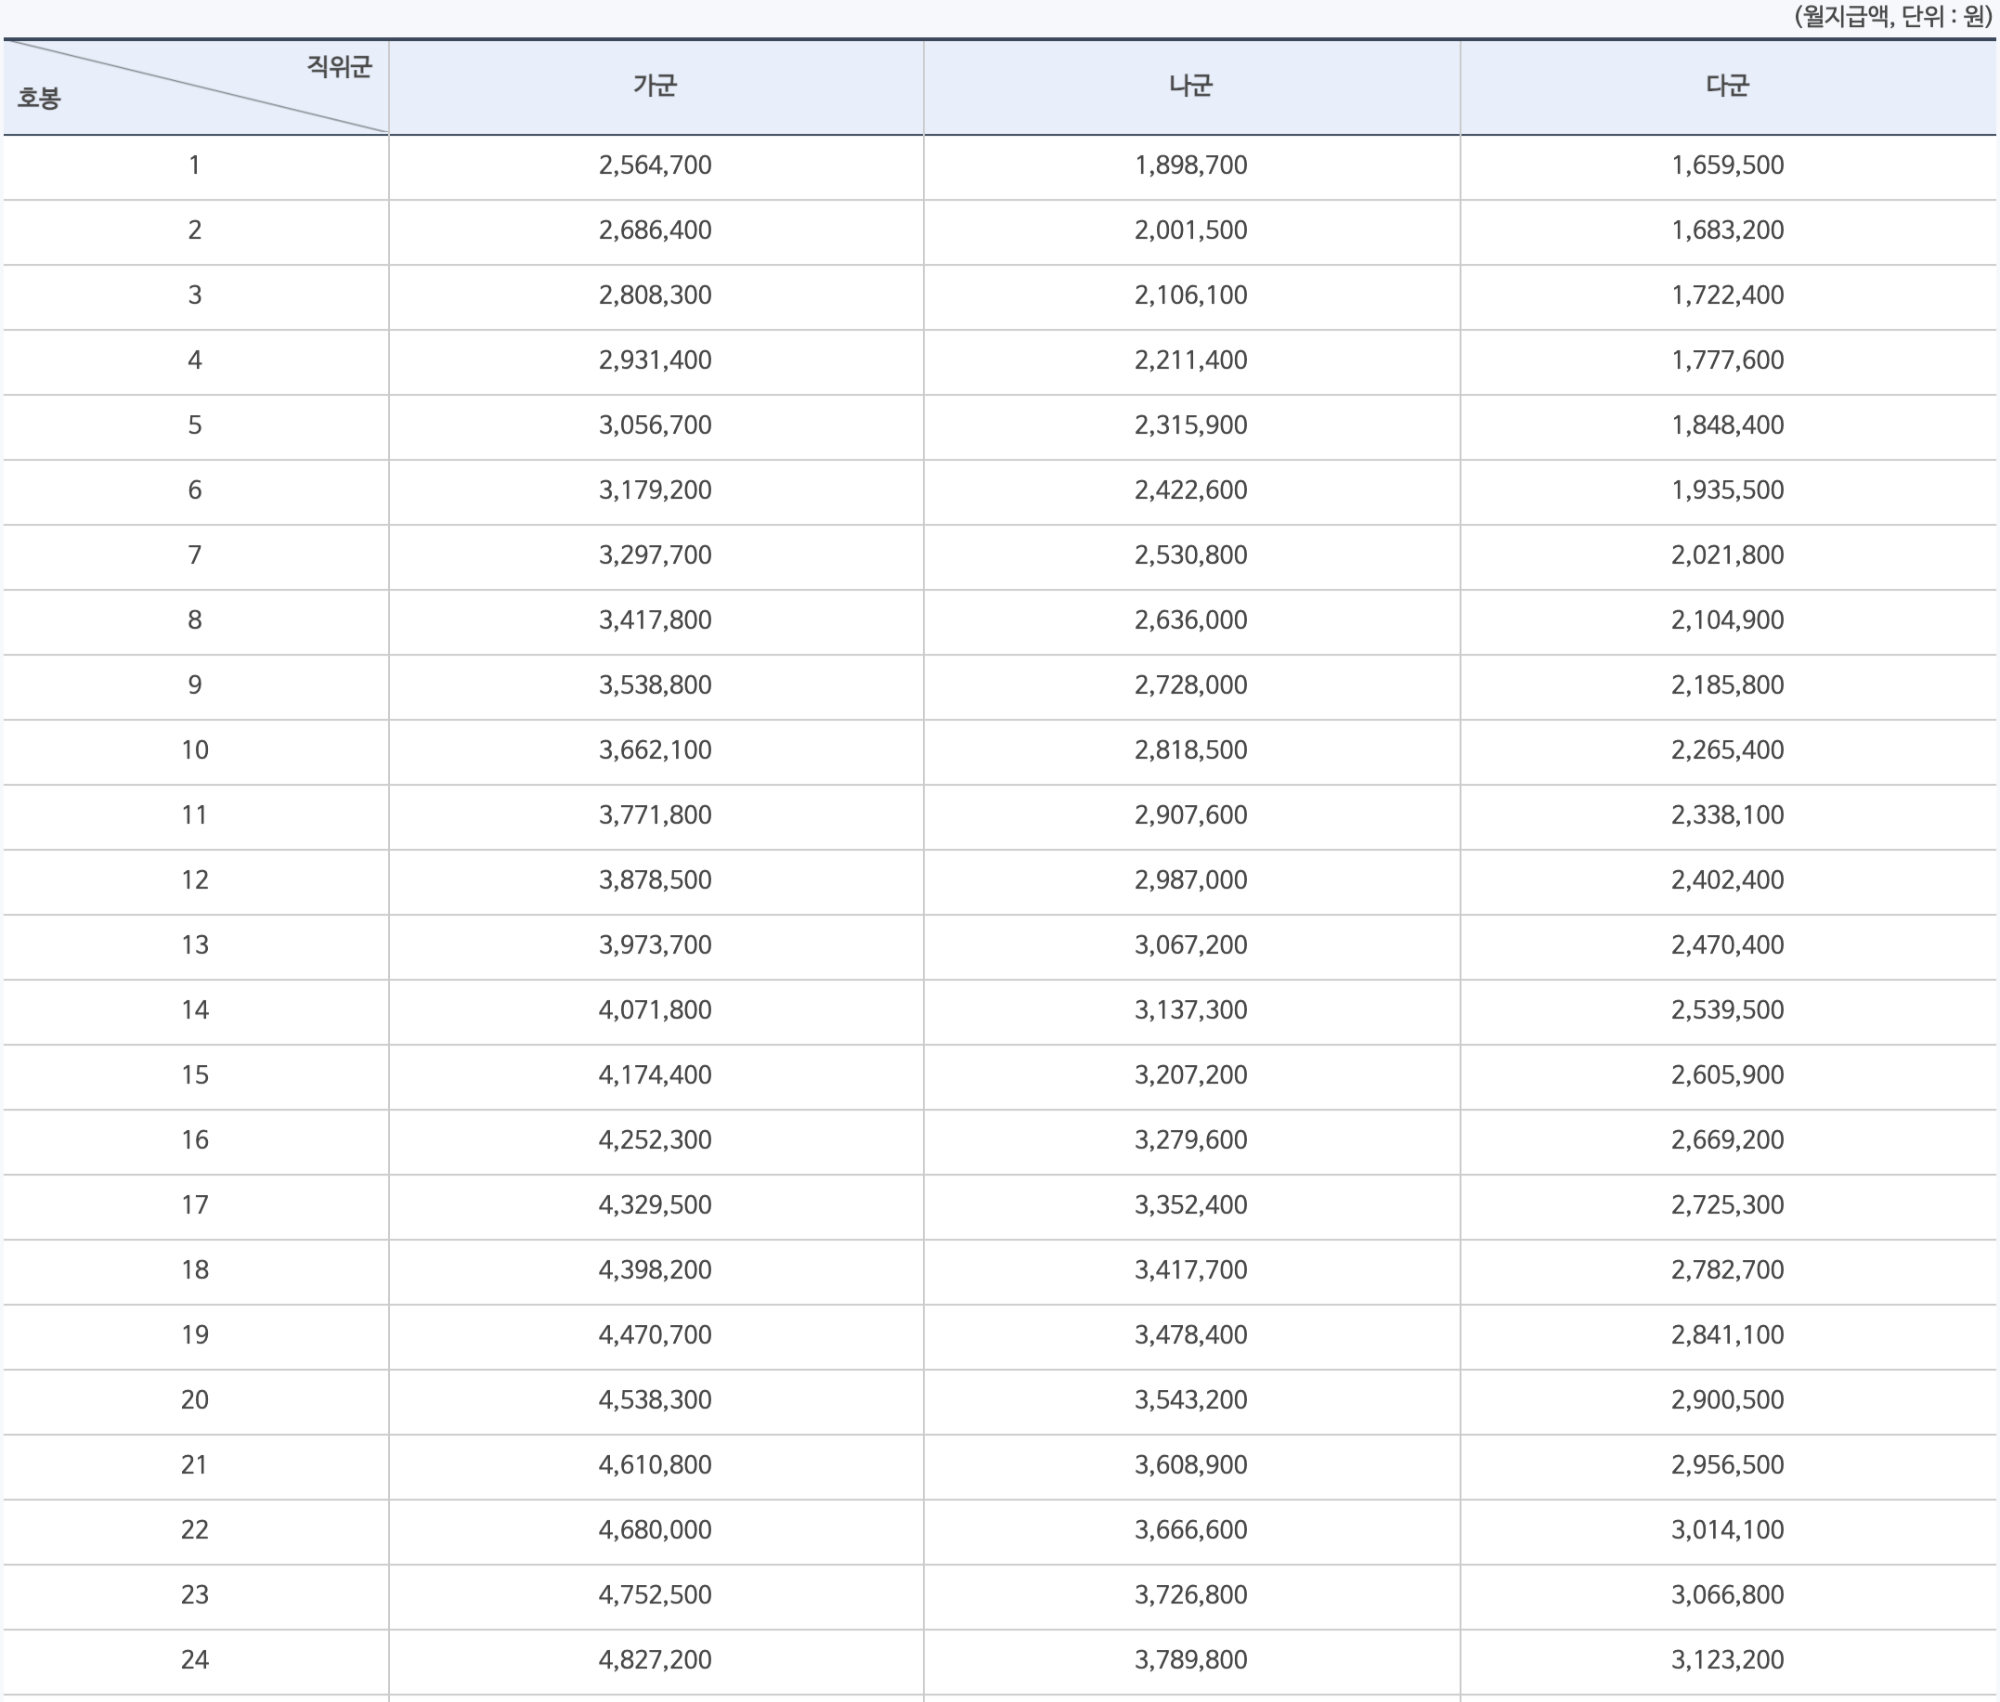Select the 다군 cell 1,659,500
This screenshot has width=2000, height=1702.
(x=1727, y=165)
